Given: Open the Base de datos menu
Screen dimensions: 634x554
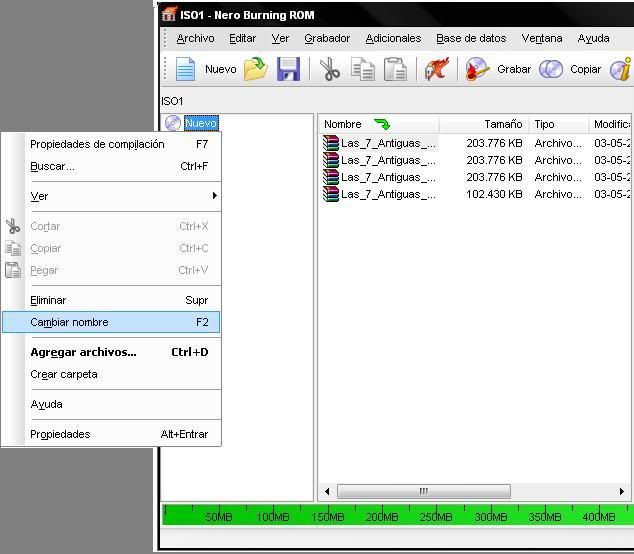Looking at the screenshot, I should click(x=471, y=38).
